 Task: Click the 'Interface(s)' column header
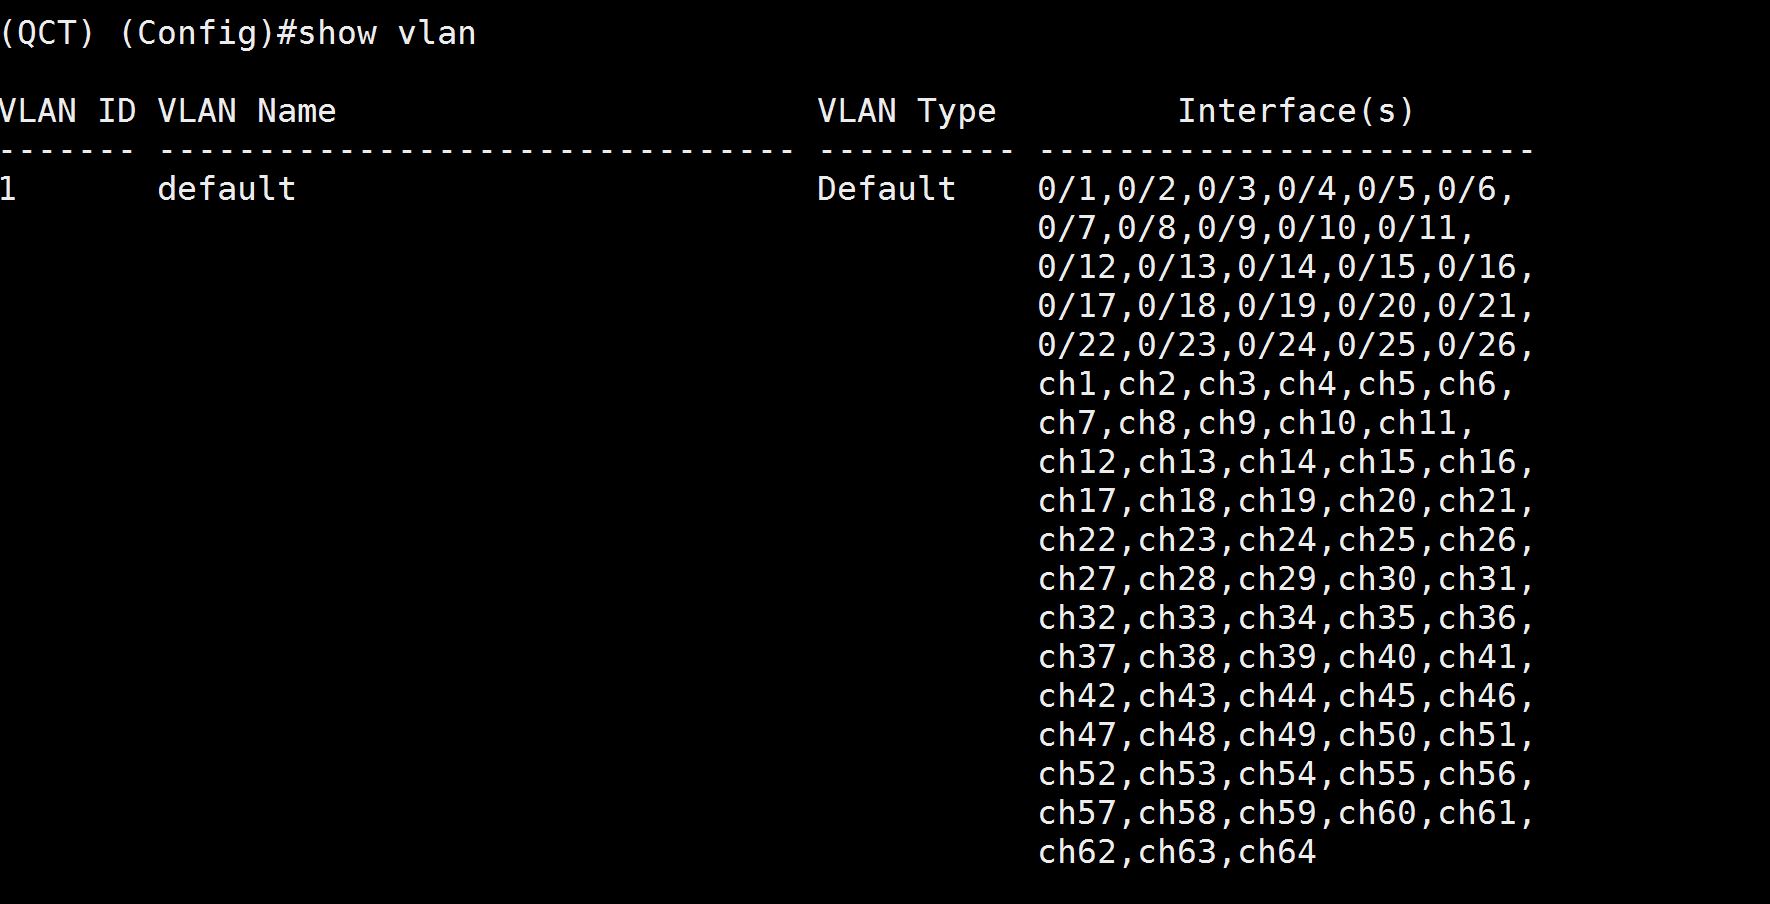tap(1295, 111)
